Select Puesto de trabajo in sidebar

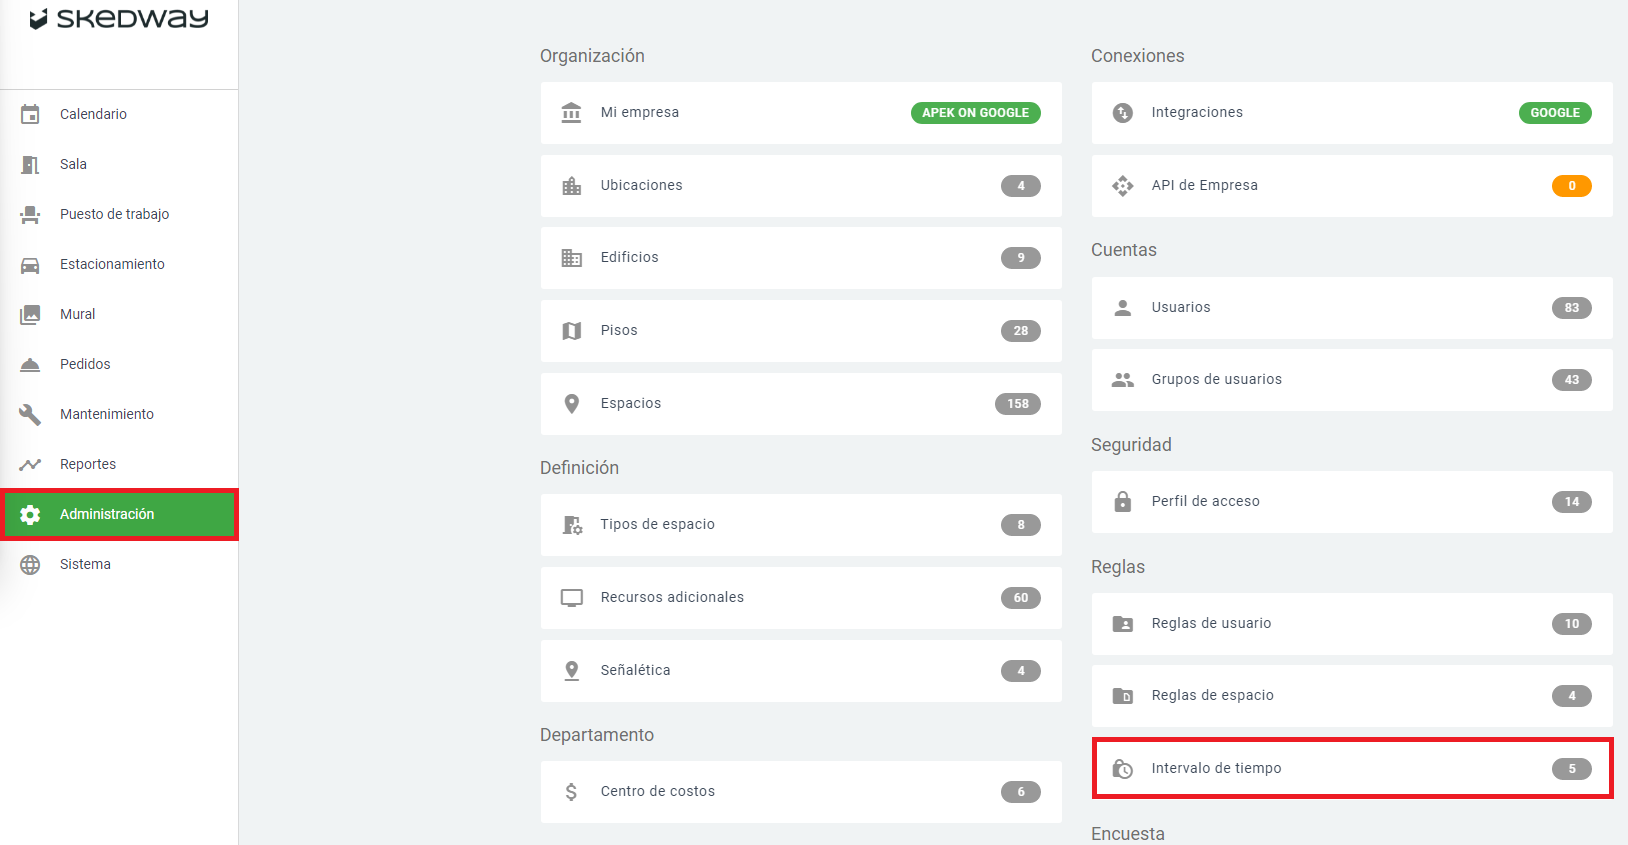(114, 214)
